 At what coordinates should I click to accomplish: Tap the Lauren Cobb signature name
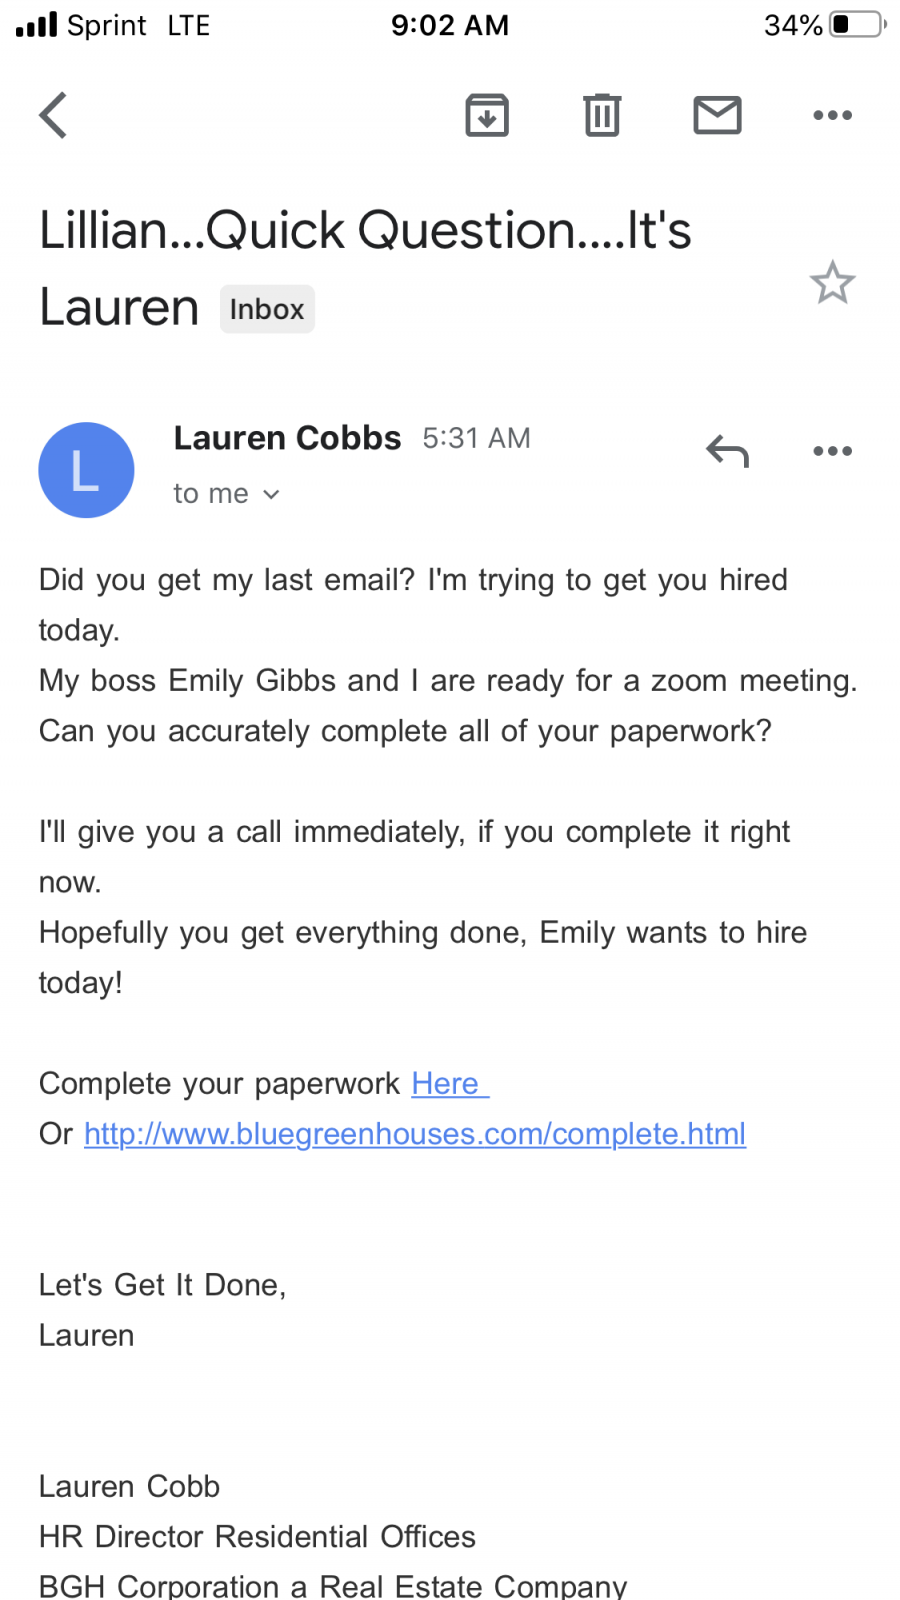point(129,1486)
